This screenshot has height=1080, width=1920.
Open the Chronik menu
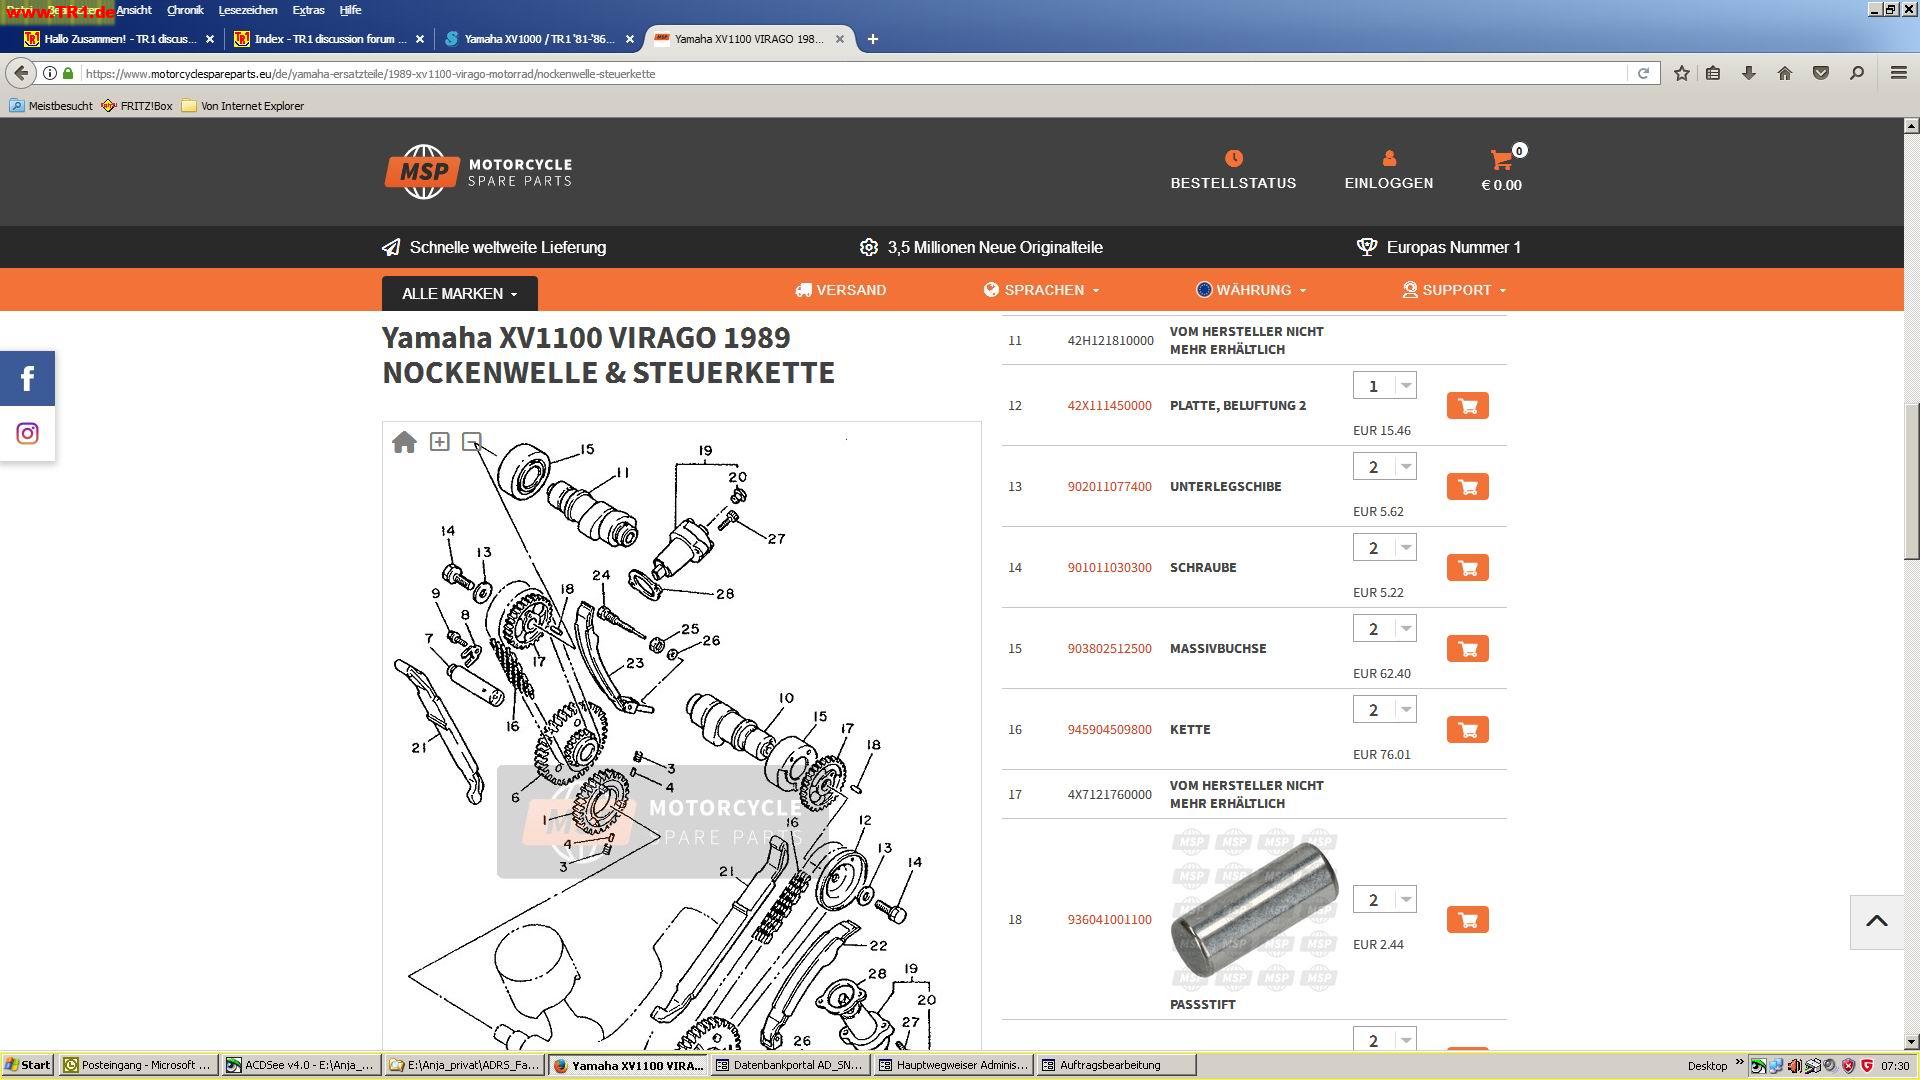point(185,10)
